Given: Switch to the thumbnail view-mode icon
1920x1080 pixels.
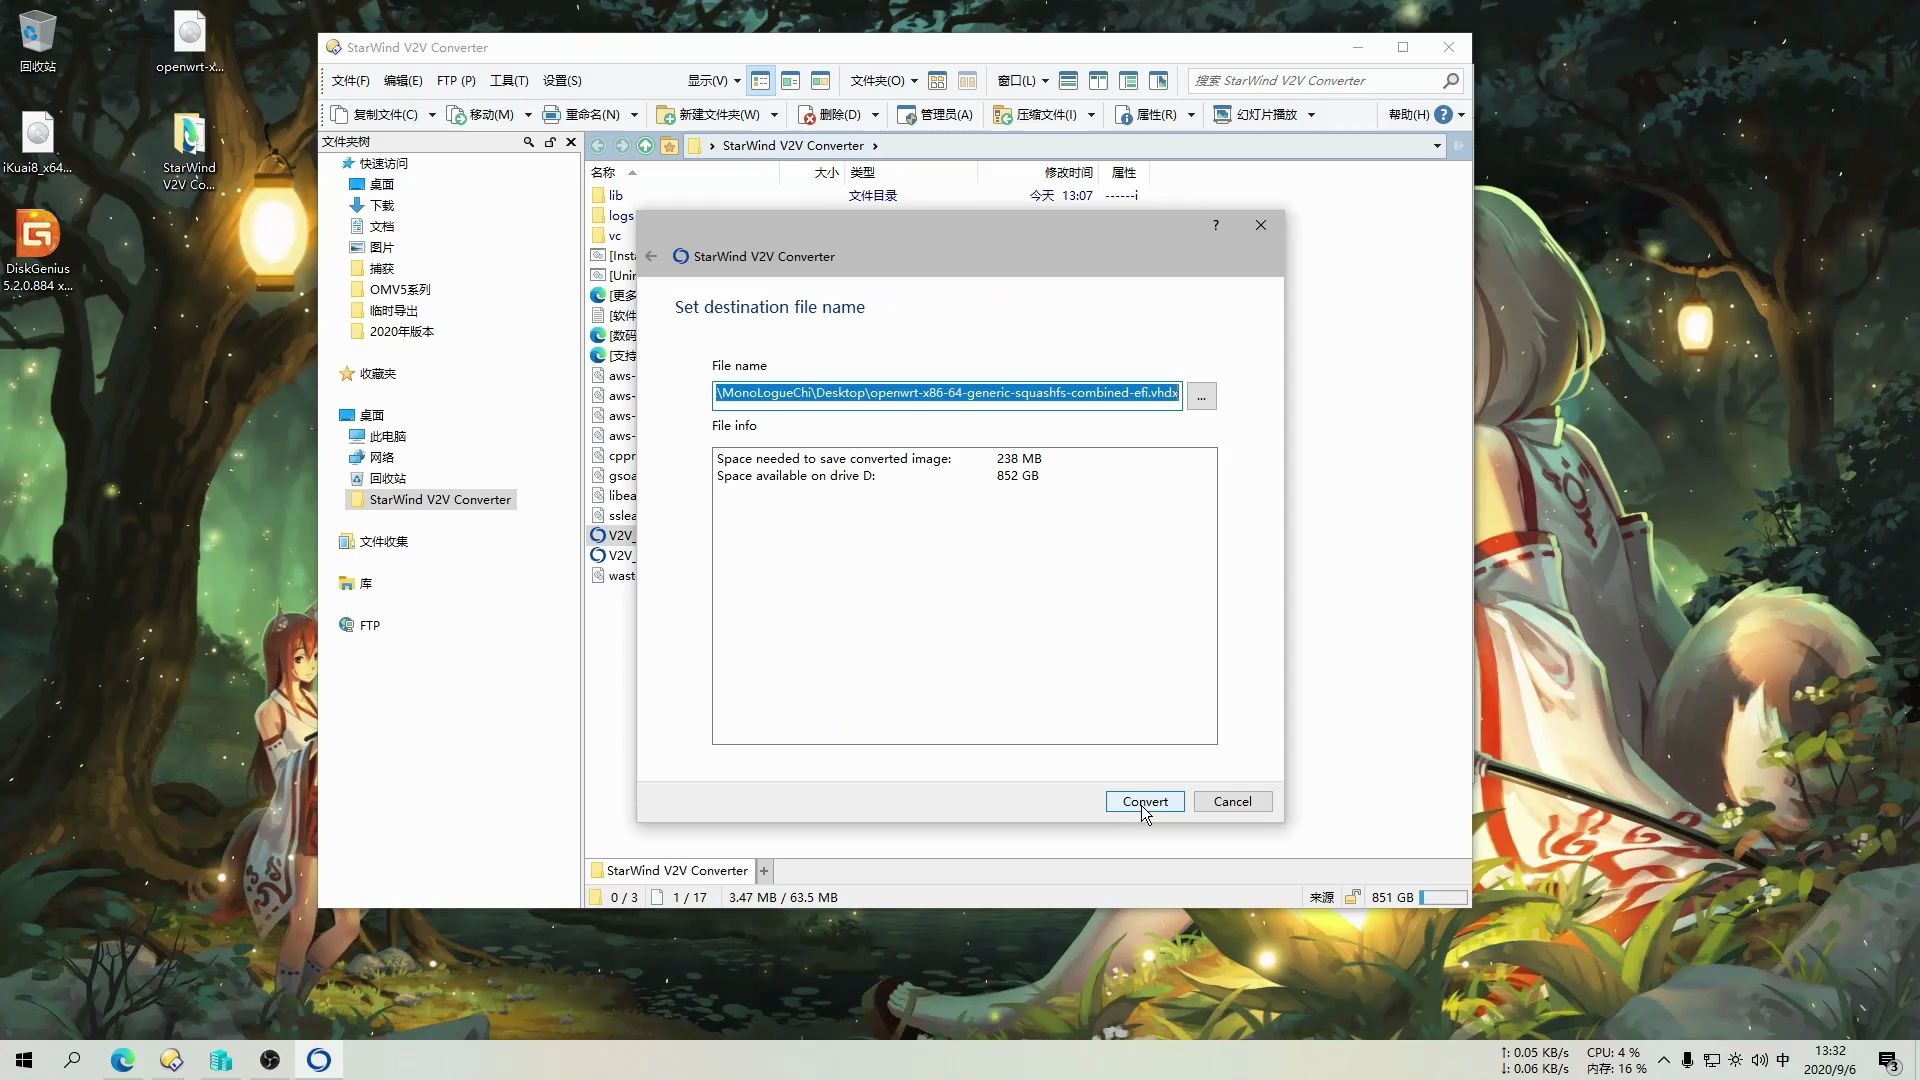Looking at the screenshot, I should point(820,80).
